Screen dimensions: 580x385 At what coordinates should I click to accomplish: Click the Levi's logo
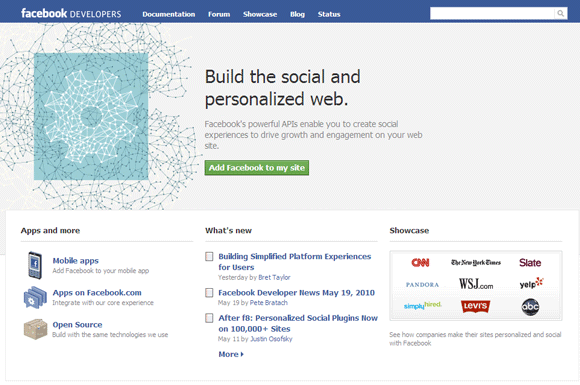(x=475, y=306)
